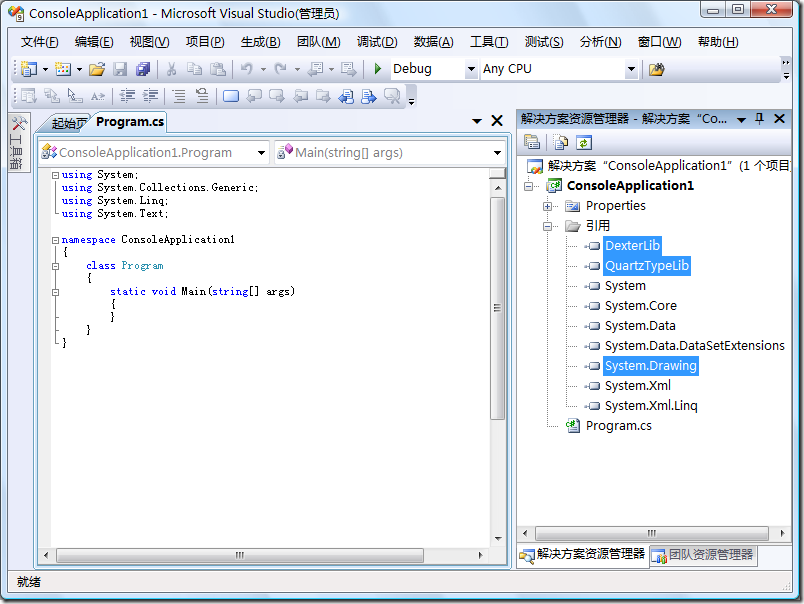Select the Program.cs editor tab
804x604 pixels.
click(x=130, y=122)
